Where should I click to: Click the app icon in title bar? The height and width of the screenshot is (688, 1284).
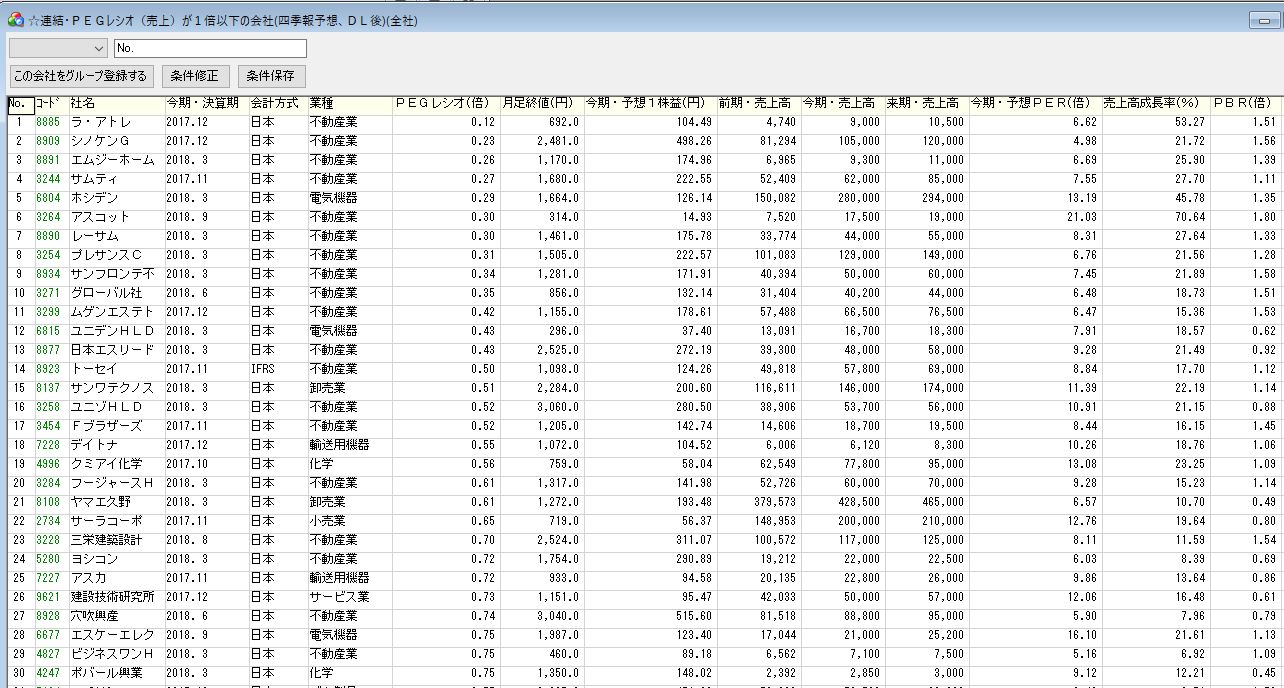pos(15,20)
